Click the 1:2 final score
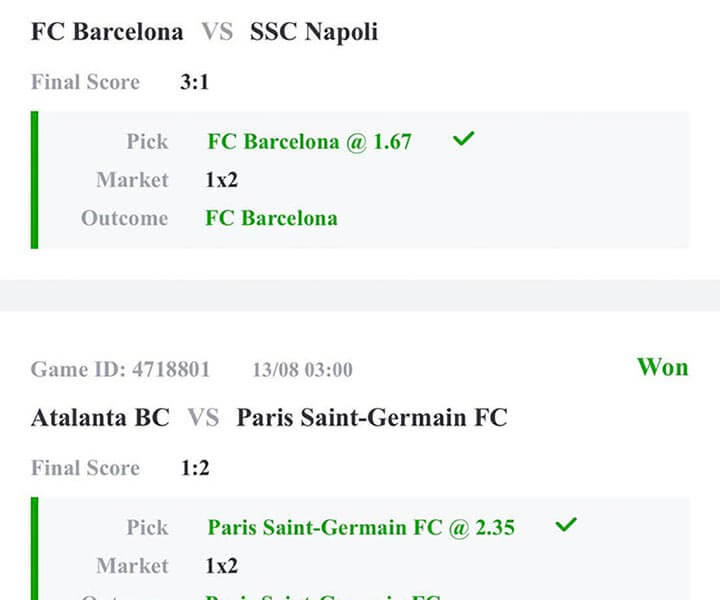 tap(194, 468)
